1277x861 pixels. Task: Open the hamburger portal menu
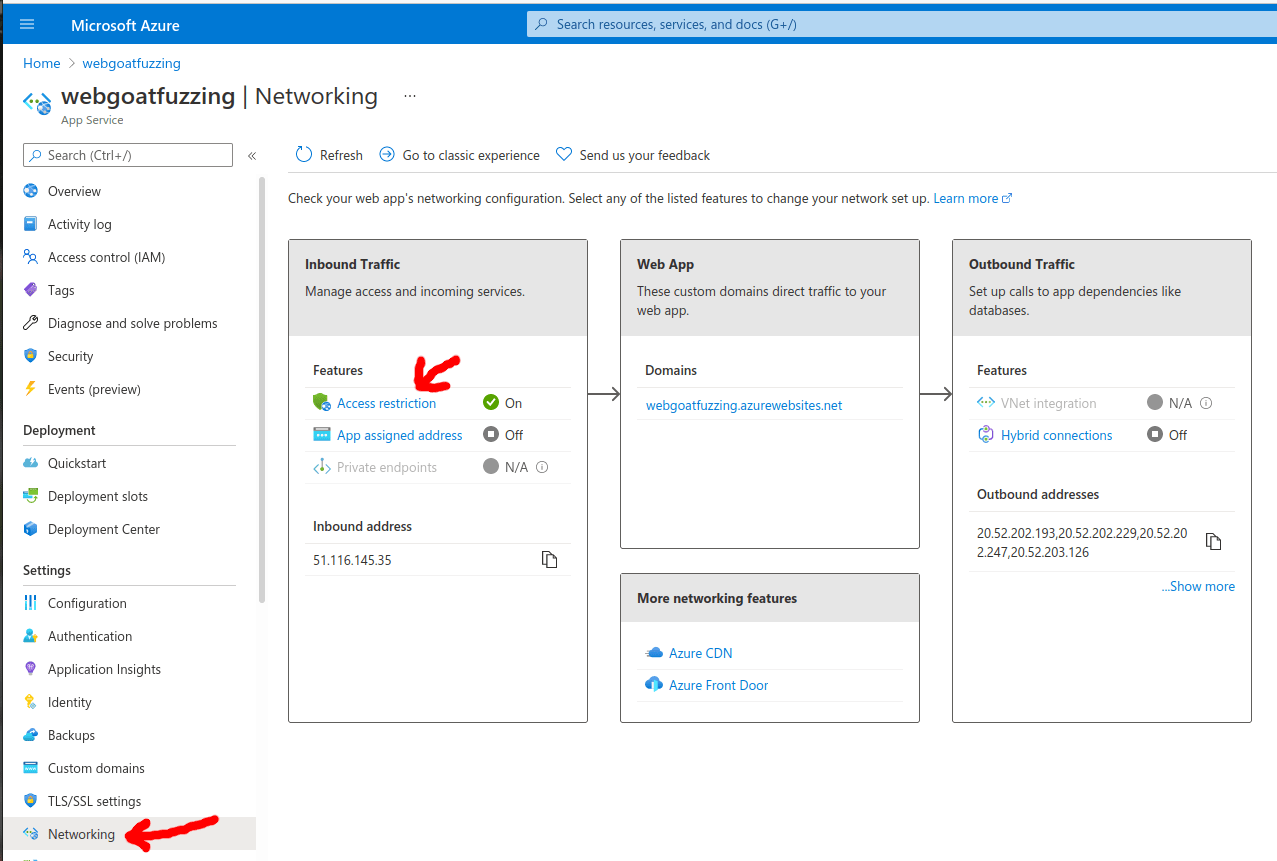(27, 24)
